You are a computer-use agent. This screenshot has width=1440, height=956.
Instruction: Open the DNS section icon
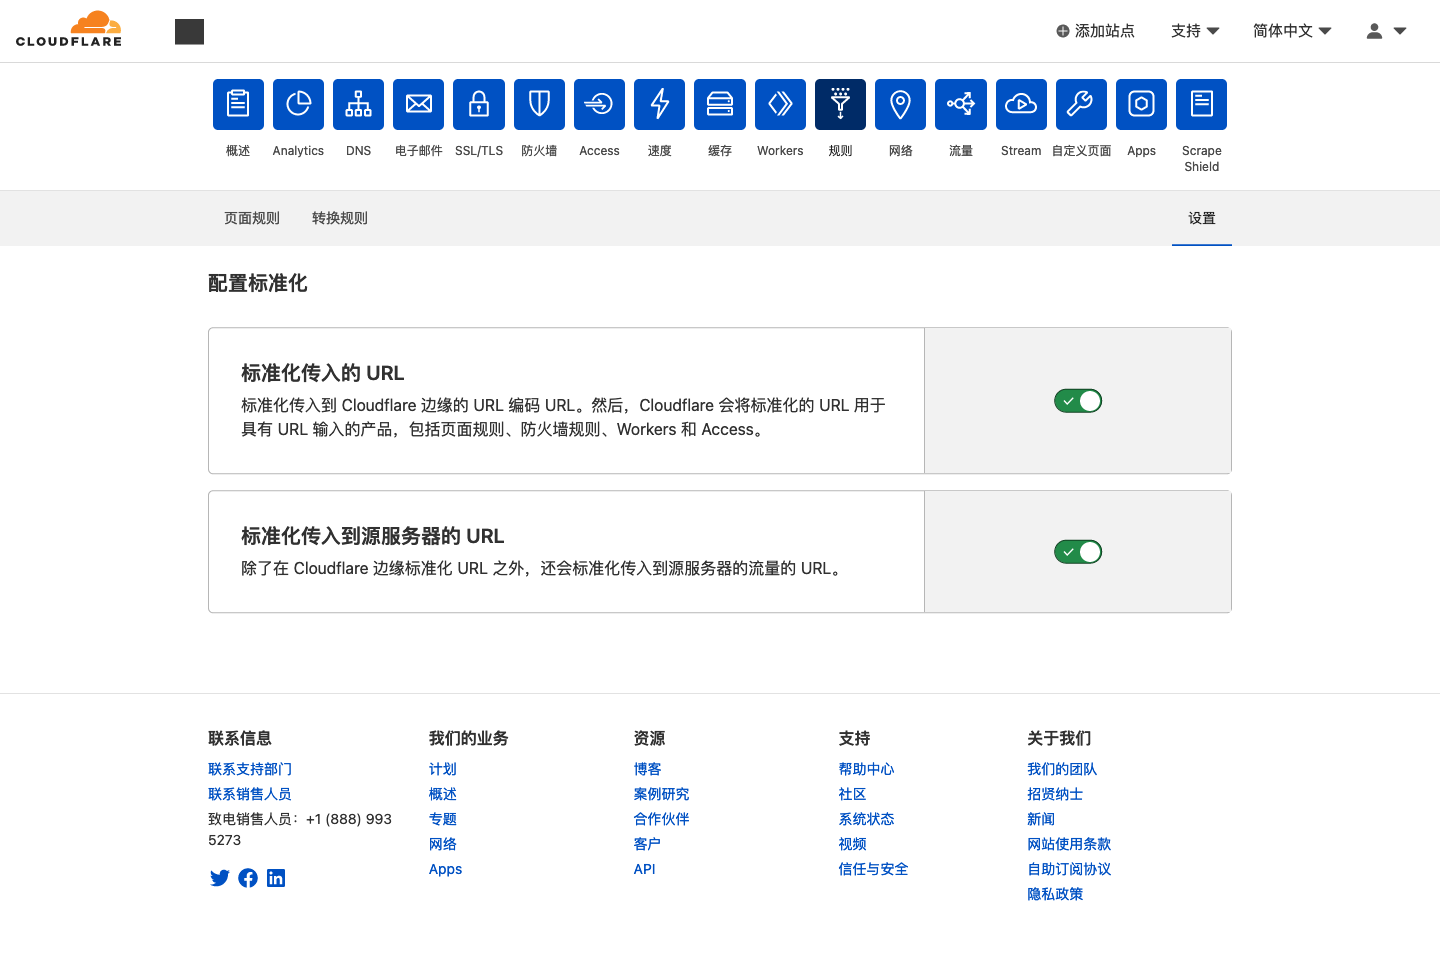point(358,104)
